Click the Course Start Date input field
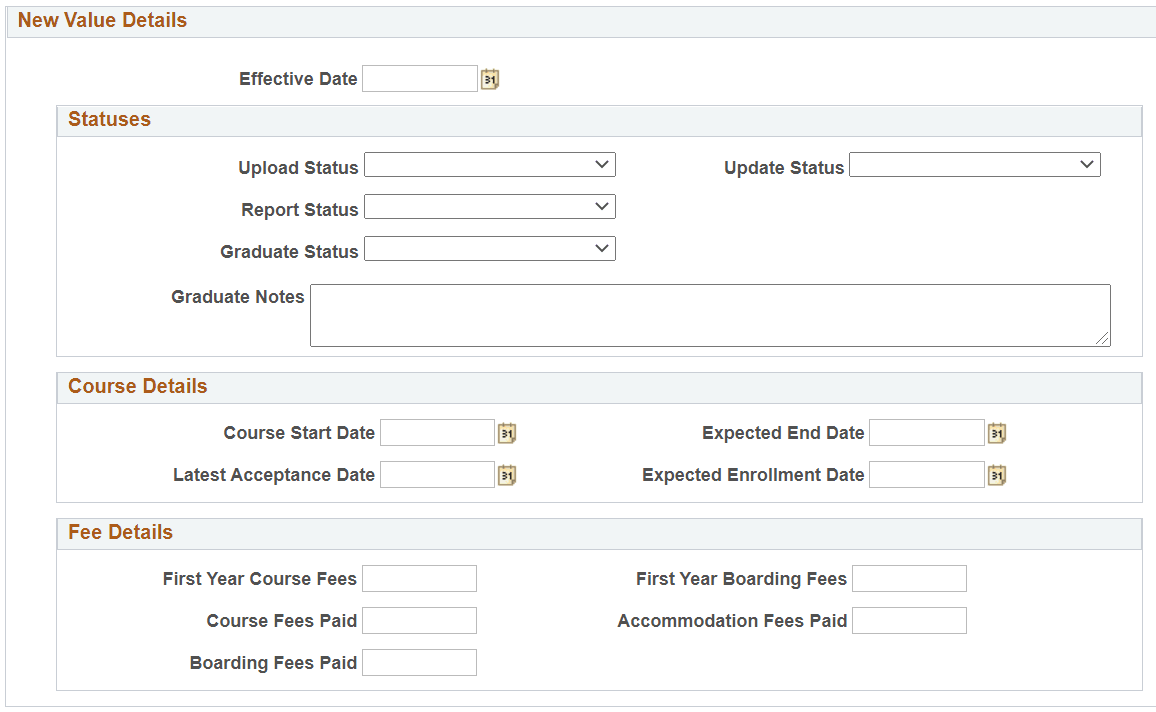The height and width of the screenshot is (712, 1156). click(437, 432)
